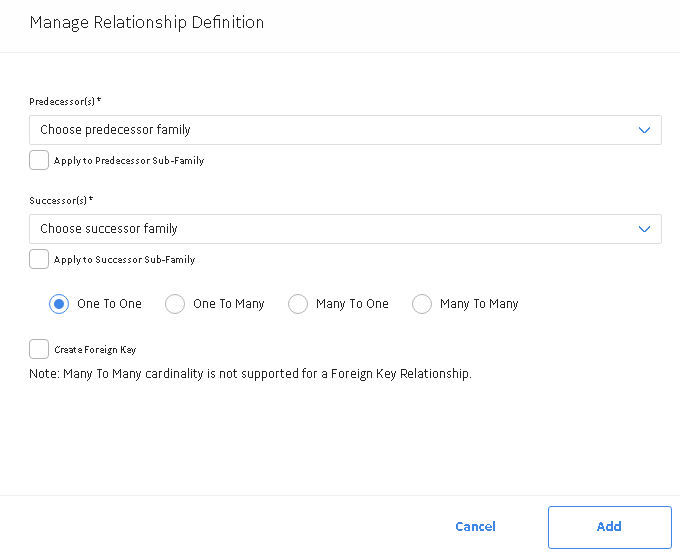This screenshot has width=680, height=559.
Task: Click the Predecessor(s) field label
Action: tap(65, 101)
